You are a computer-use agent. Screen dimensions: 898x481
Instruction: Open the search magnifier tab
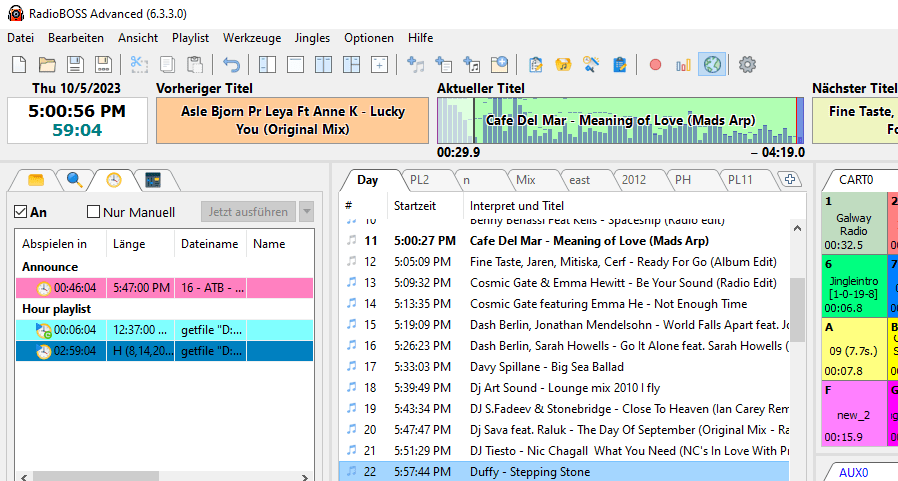74,180
